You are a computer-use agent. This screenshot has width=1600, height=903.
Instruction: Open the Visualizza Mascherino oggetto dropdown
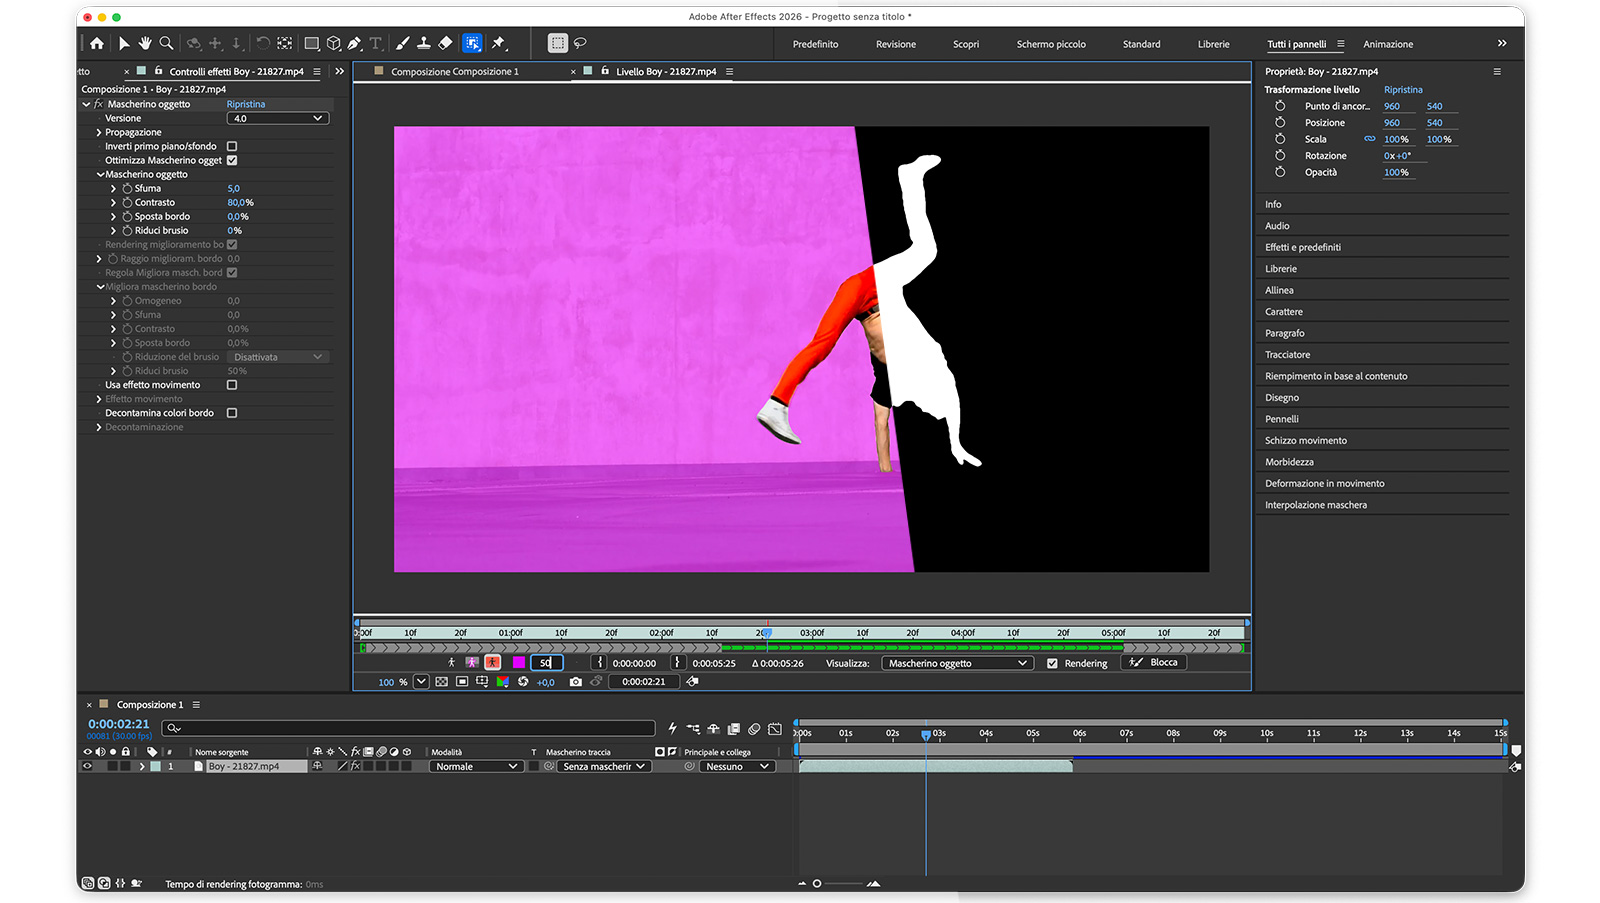click(x=956, y=663)
